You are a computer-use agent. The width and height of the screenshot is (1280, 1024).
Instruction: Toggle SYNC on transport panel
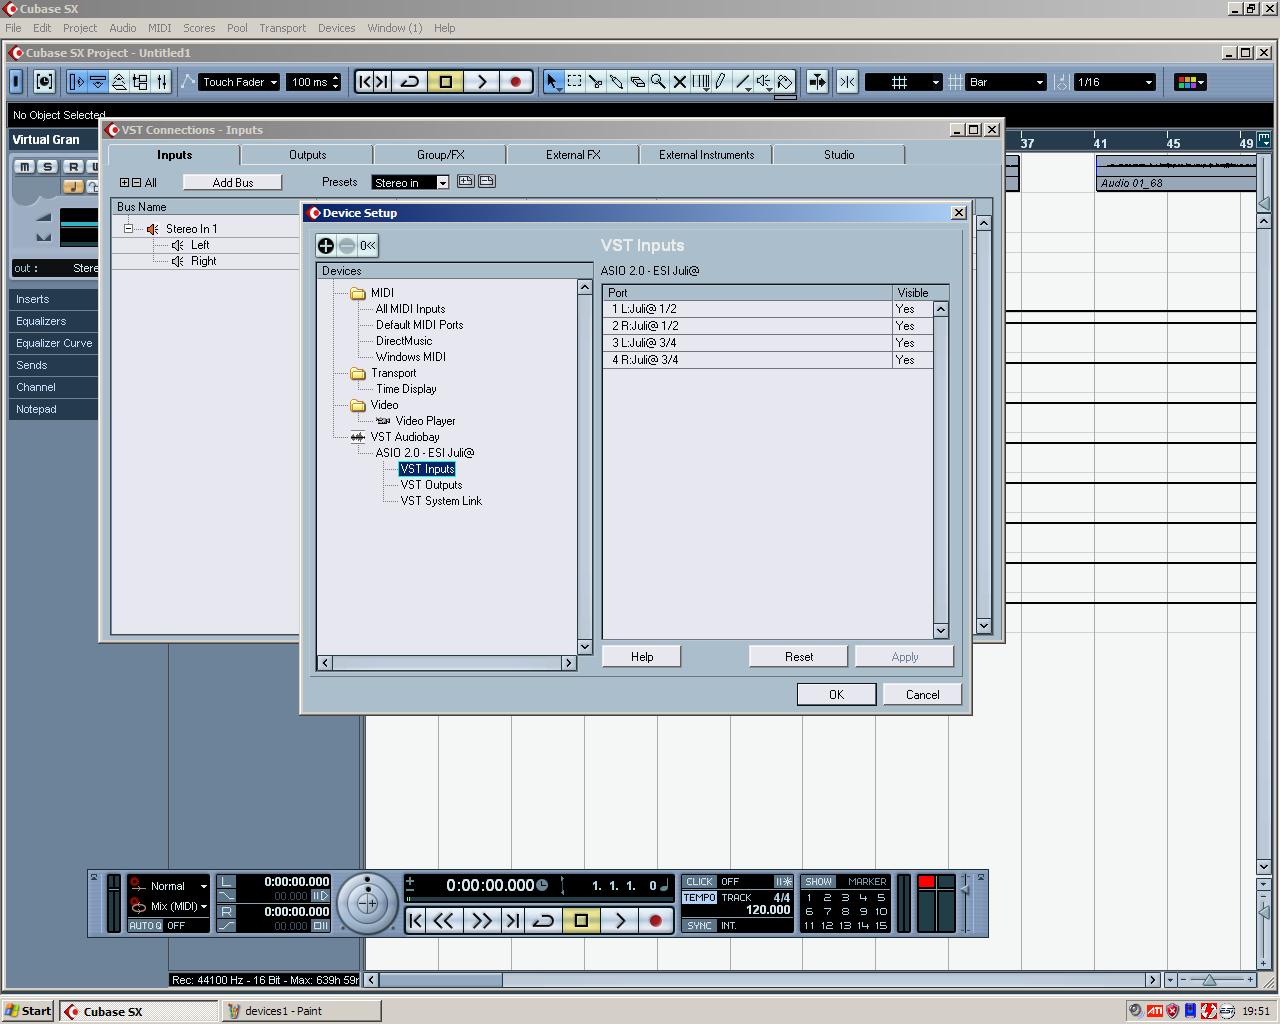pyautogui.click(x=699, y=926)
